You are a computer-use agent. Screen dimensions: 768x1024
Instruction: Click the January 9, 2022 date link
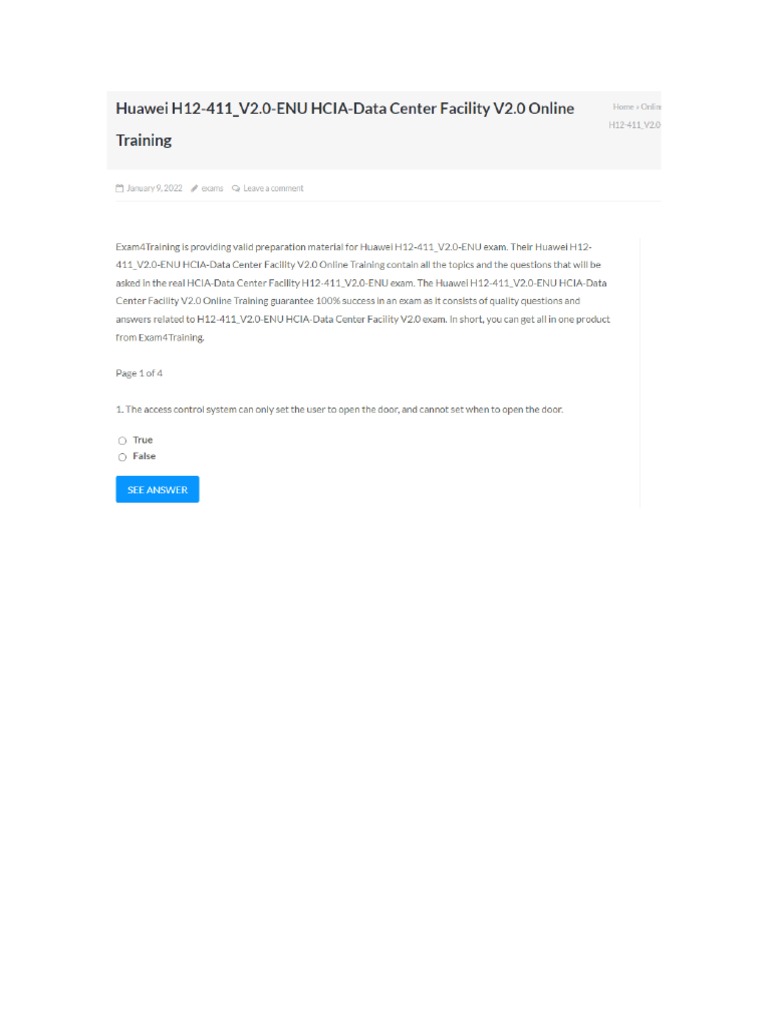(154, 188)
